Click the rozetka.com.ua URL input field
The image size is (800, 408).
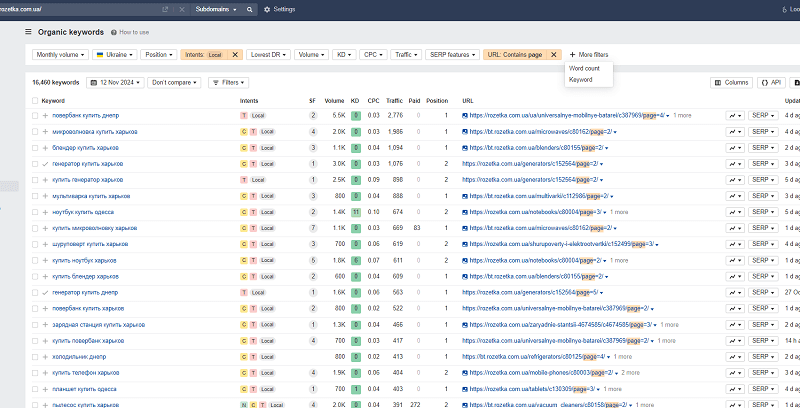point(79,10)
